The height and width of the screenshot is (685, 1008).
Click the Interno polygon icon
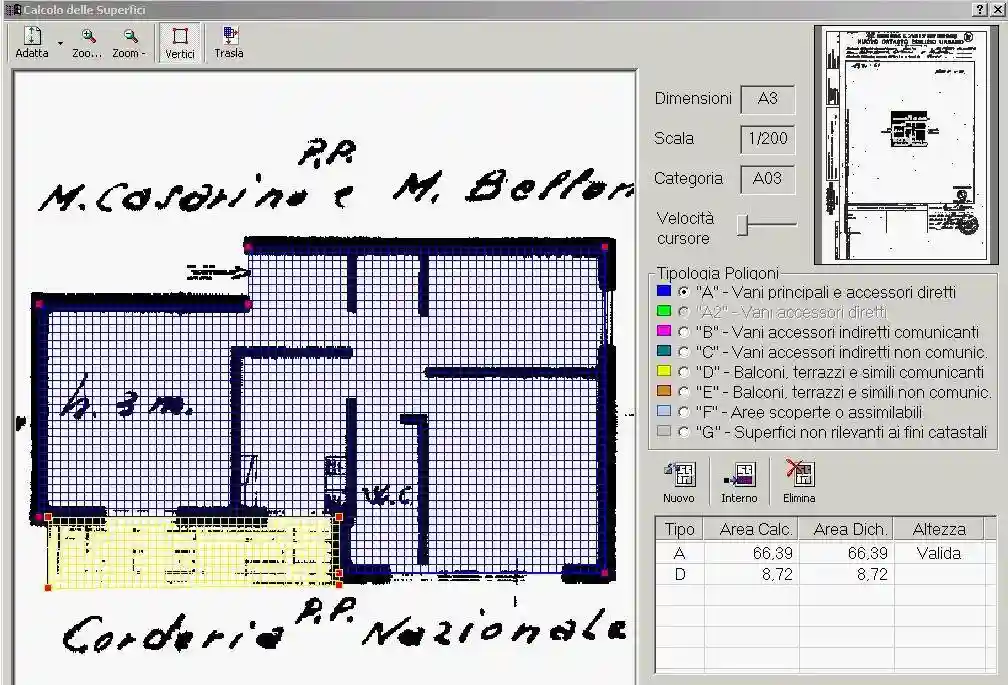pyautogui.click(x=739, y=482)
